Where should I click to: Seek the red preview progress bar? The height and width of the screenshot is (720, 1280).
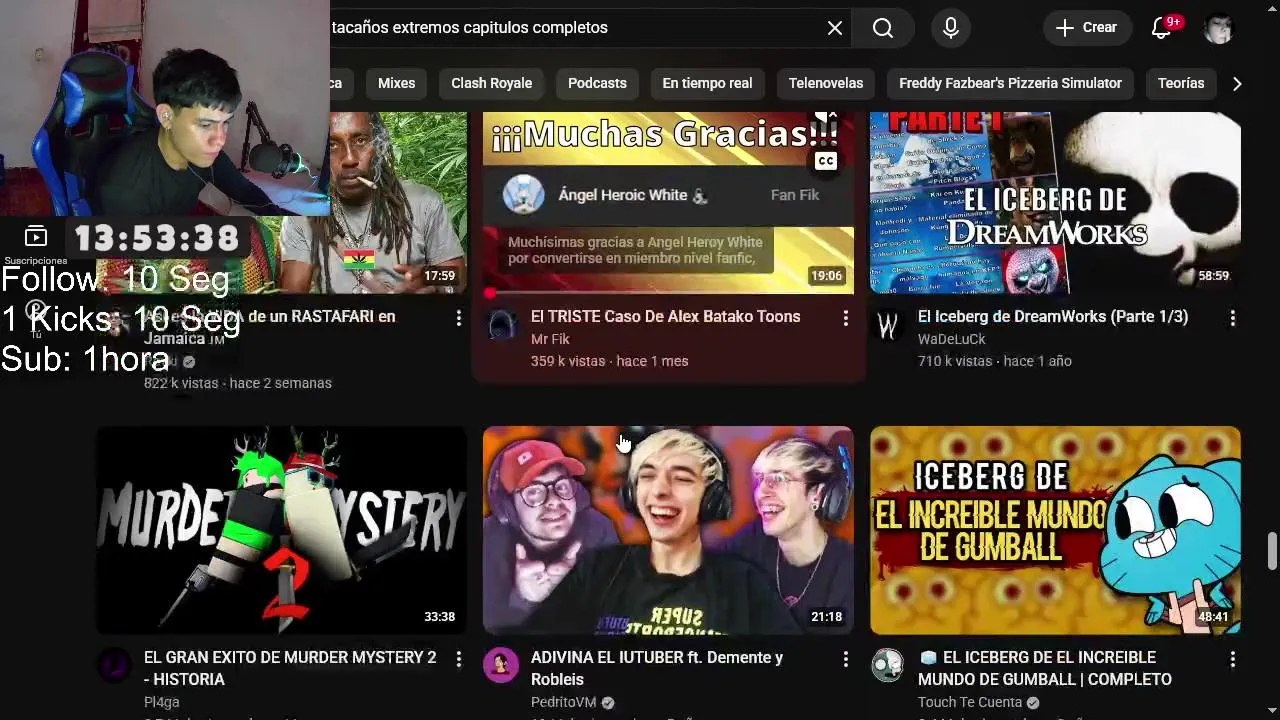pos(668,292)
